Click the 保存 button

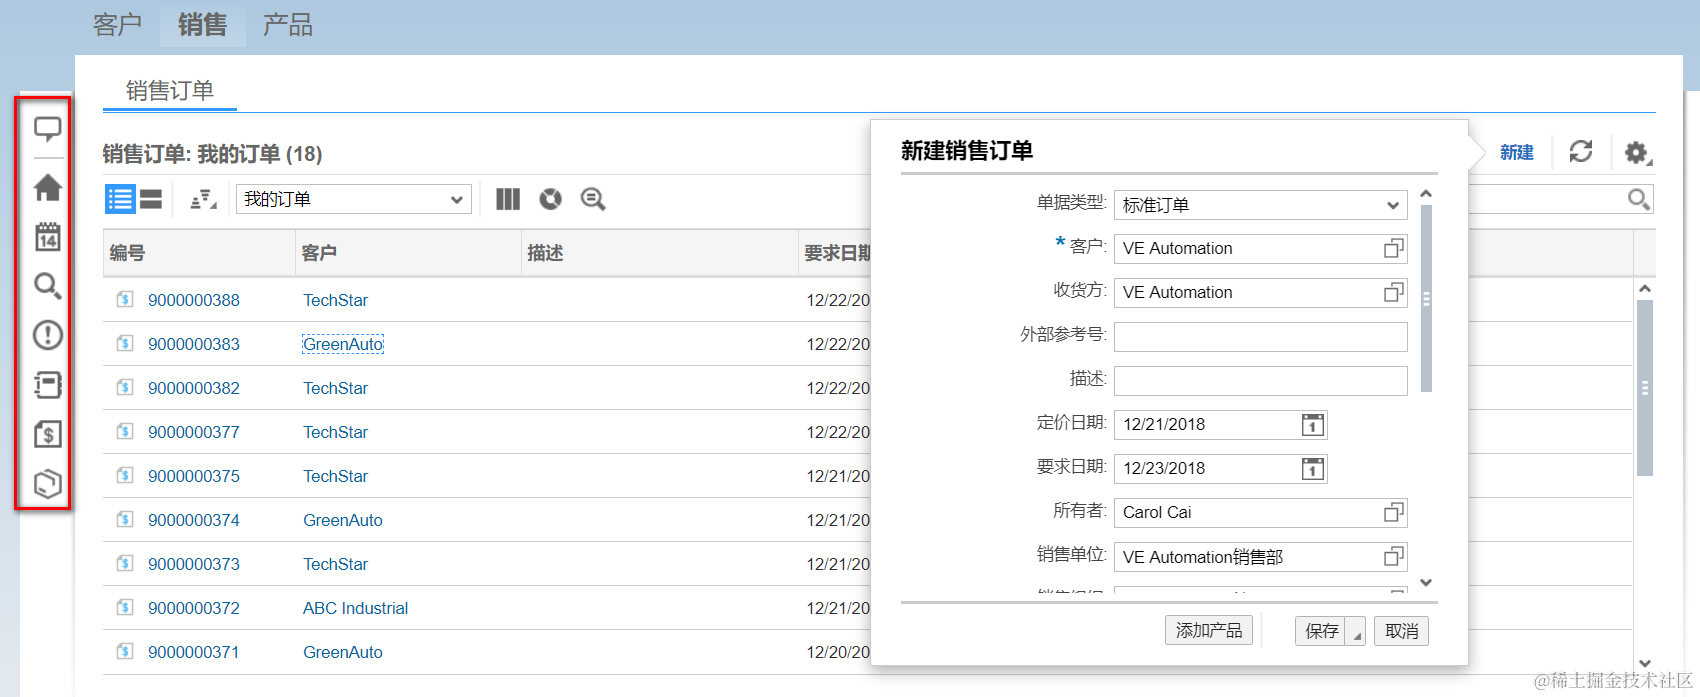1322,631
